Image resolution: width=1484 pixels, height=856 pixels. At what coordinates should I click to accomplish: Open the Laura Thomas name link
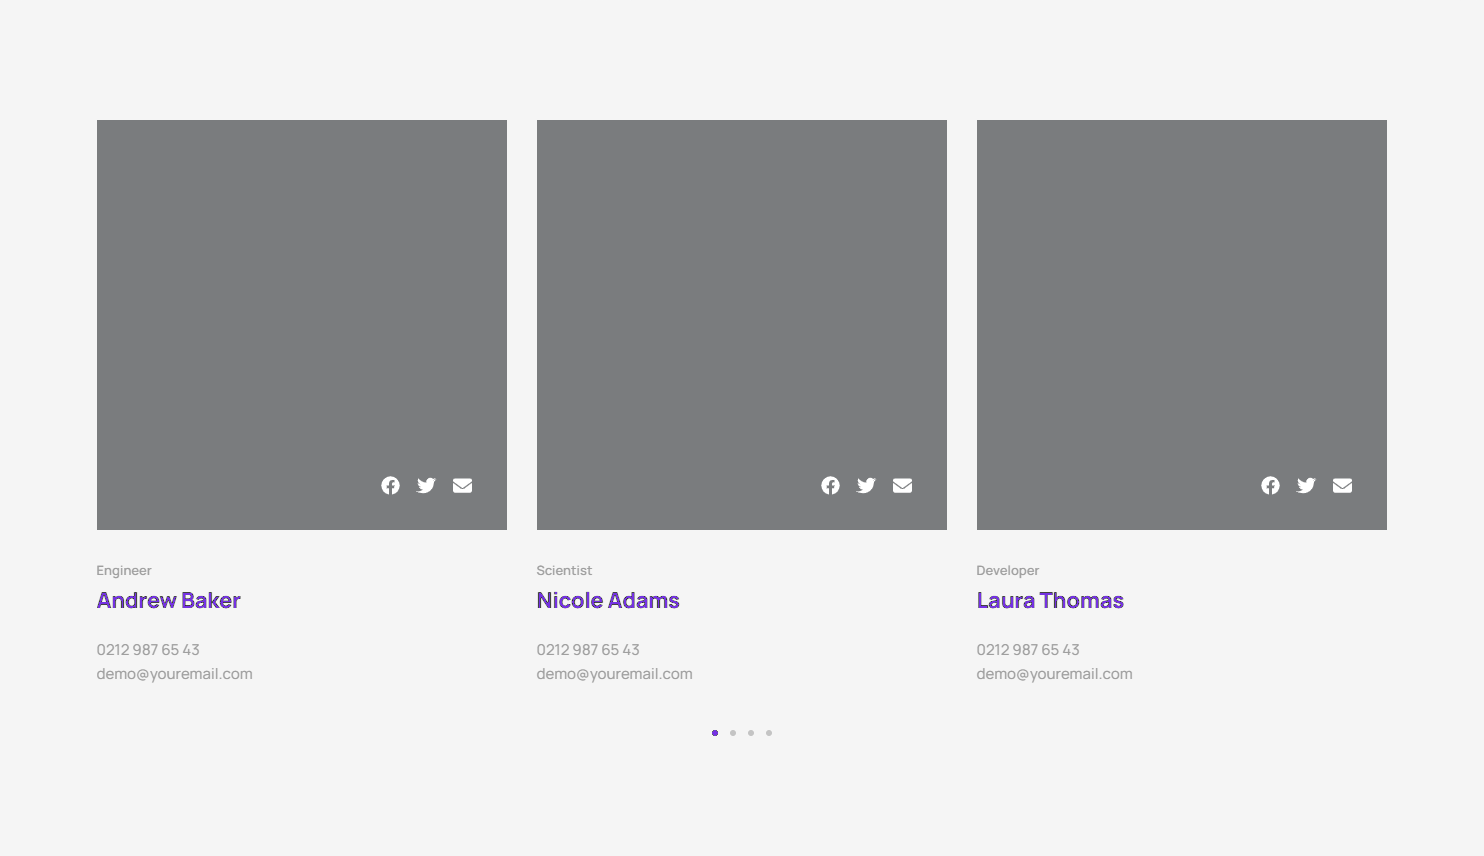coord(1050,600)
